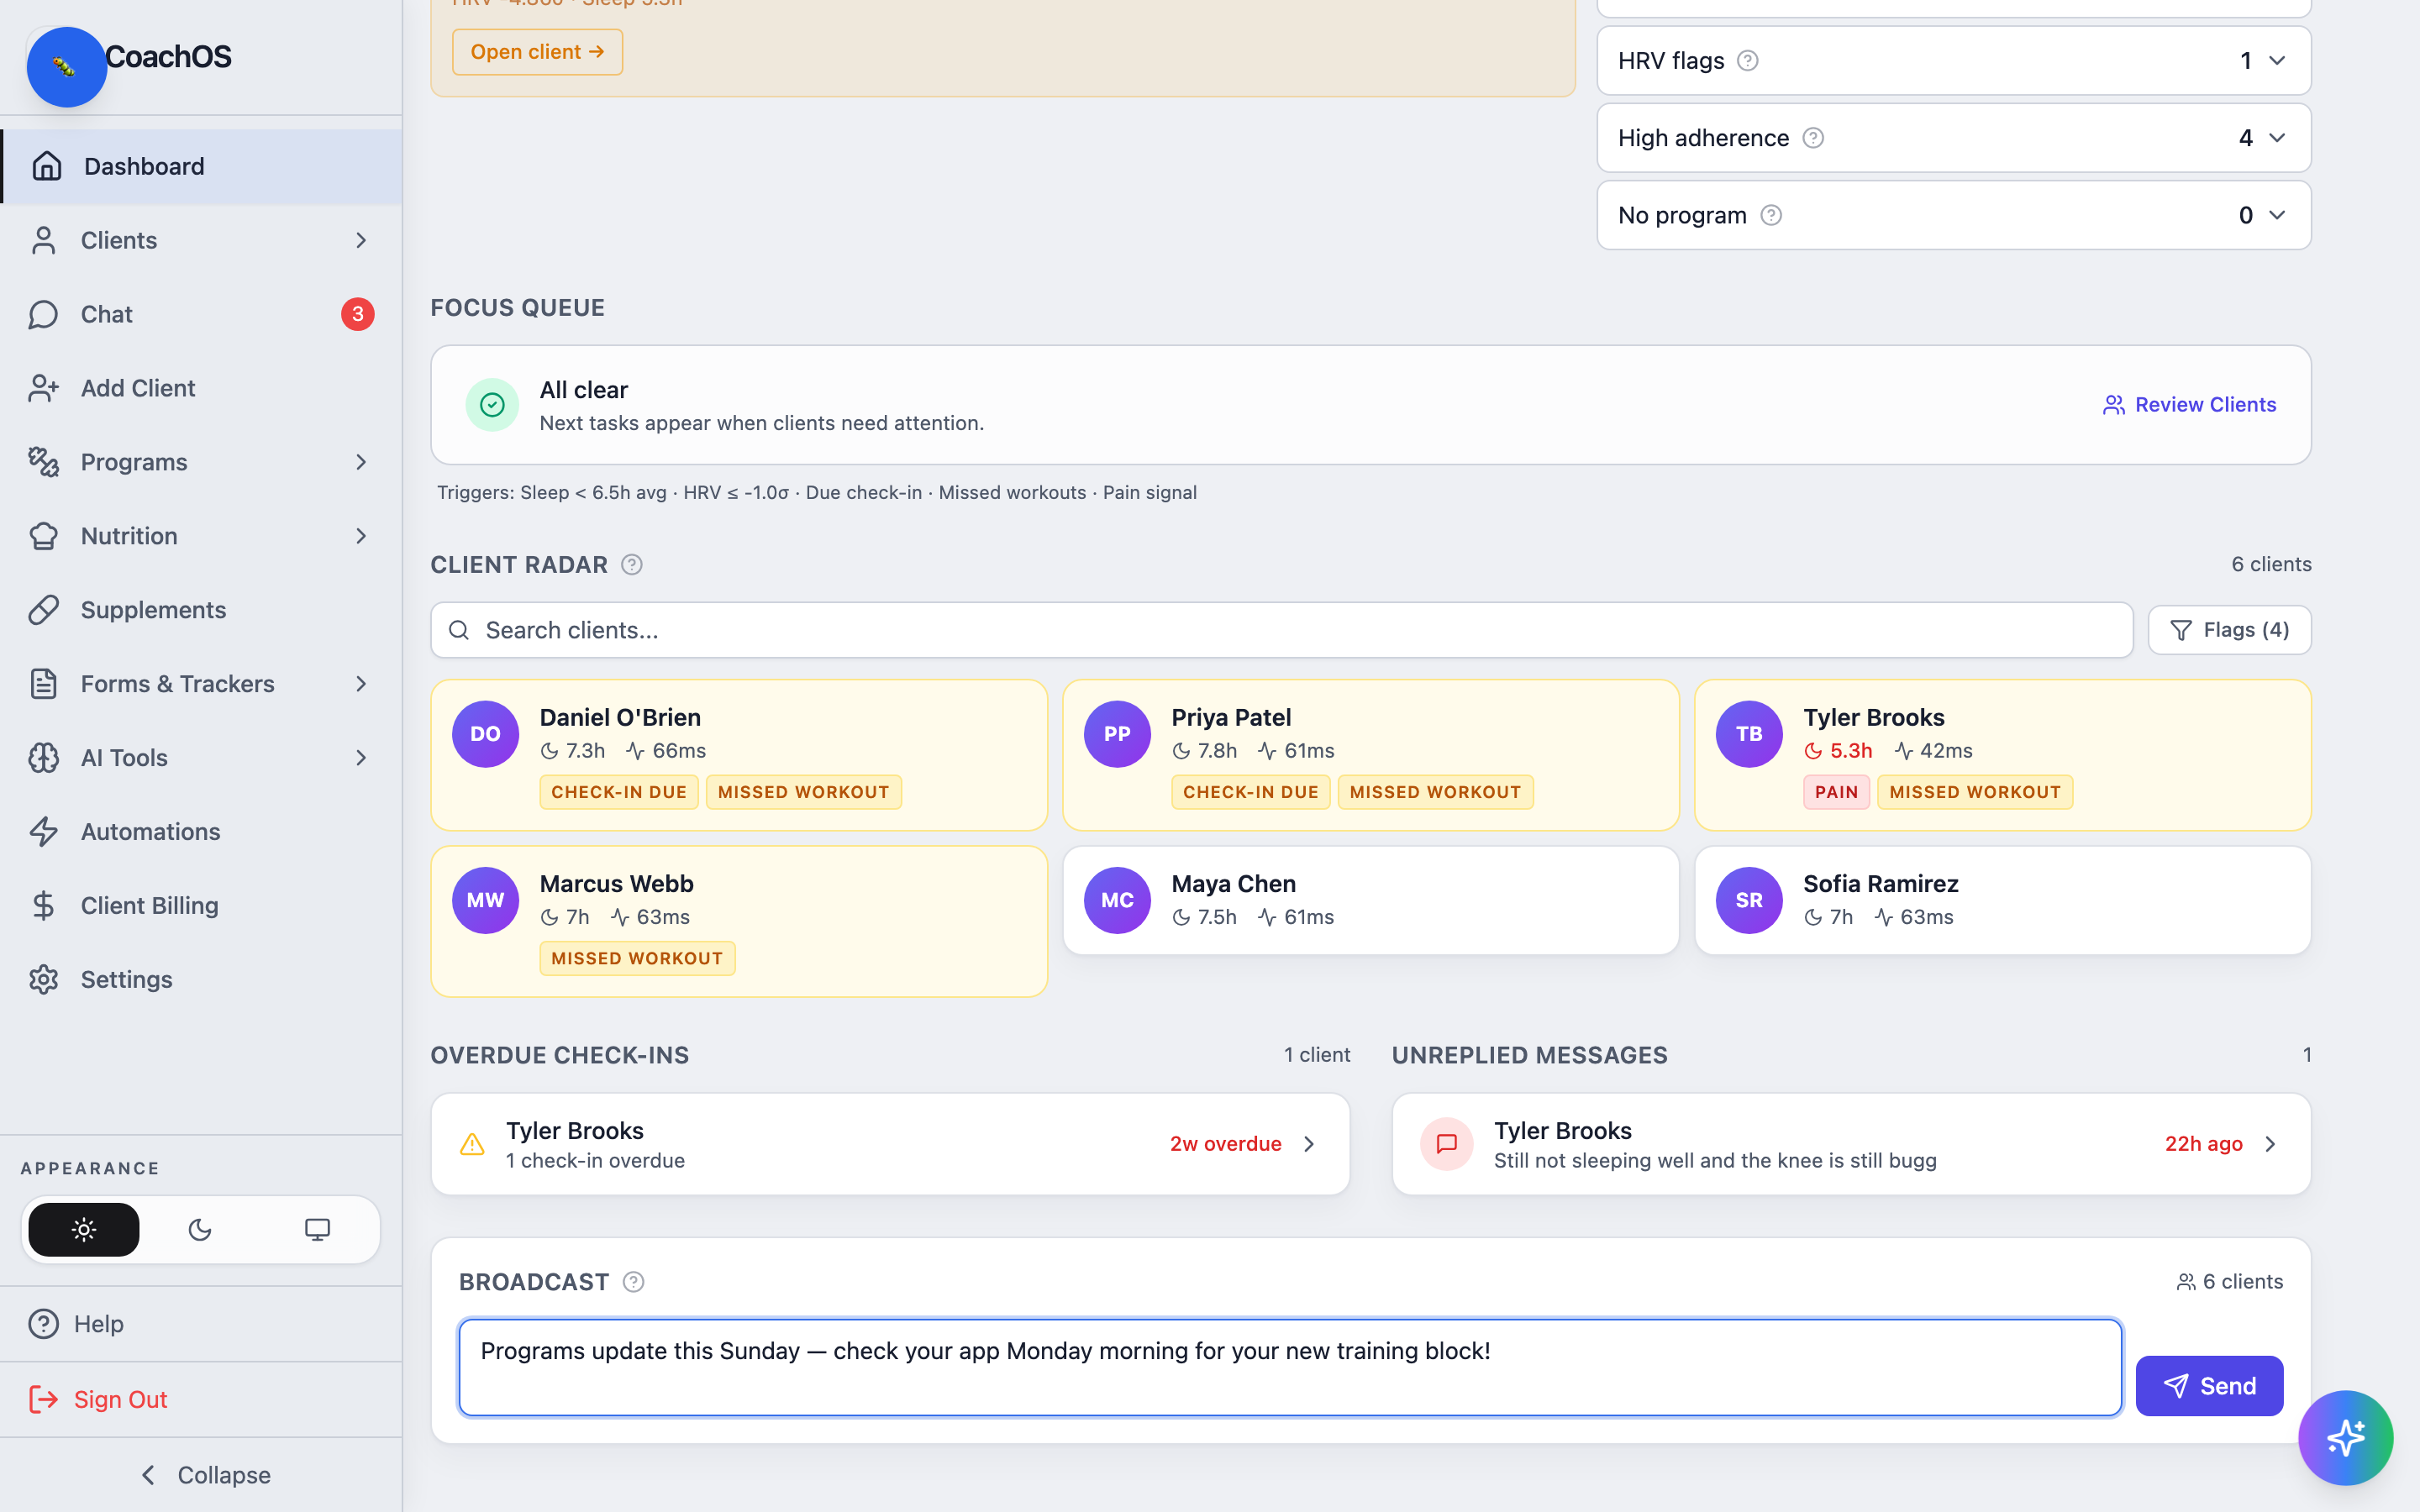Click the Search clients field
The width and height of the screenshot is (2420, 1512).
(x=1281, y=630)
